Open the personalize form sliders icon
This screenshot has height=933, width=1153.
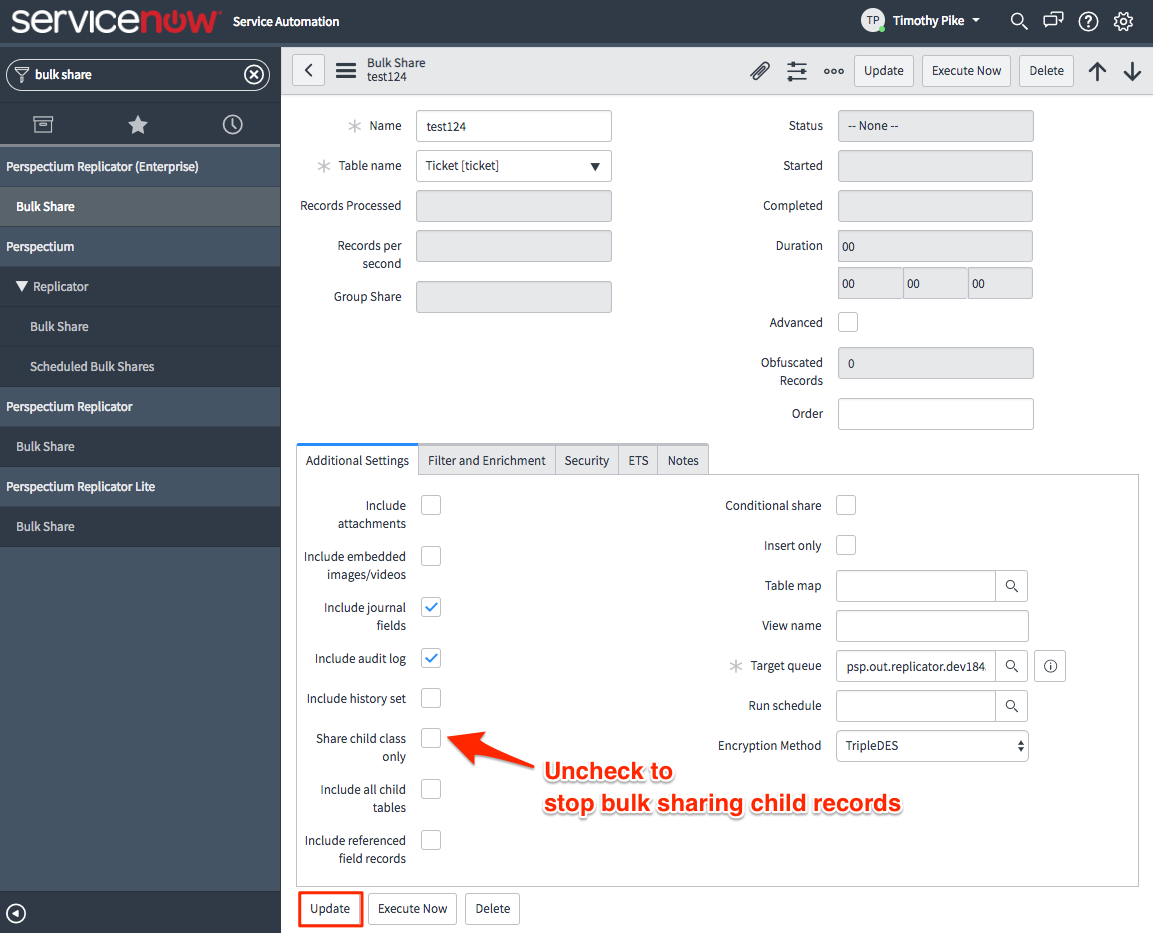pyautogui.click(x=796, y=71)
